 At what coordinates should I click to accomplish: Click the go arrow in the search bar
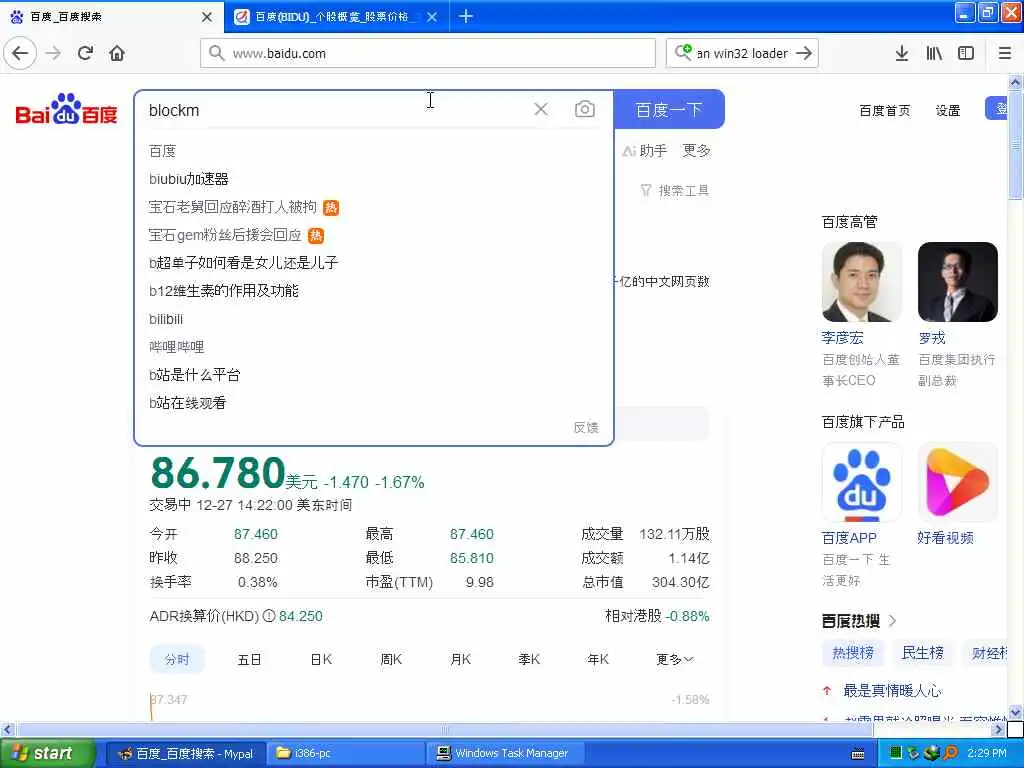coord(805,53)
